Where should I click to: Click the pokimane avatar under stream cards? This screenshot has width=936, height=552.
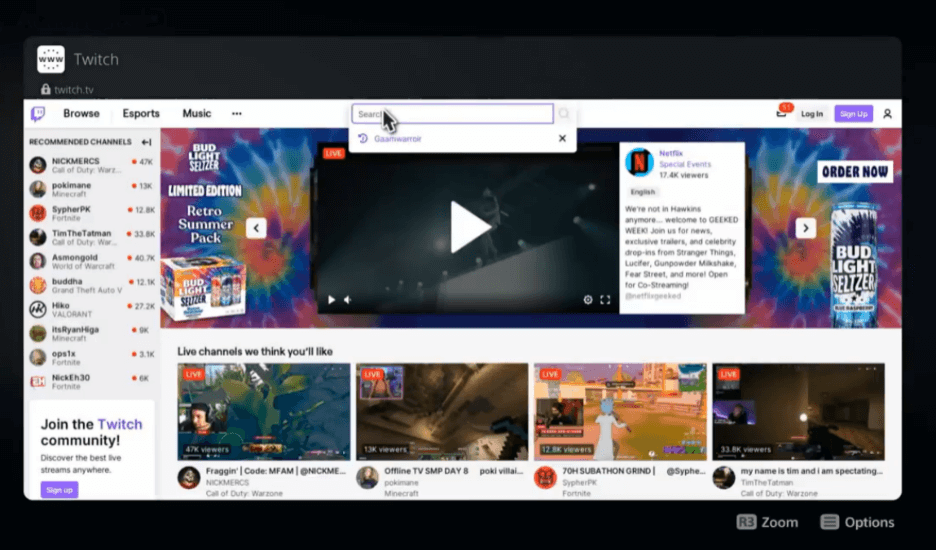pos(367,477)
